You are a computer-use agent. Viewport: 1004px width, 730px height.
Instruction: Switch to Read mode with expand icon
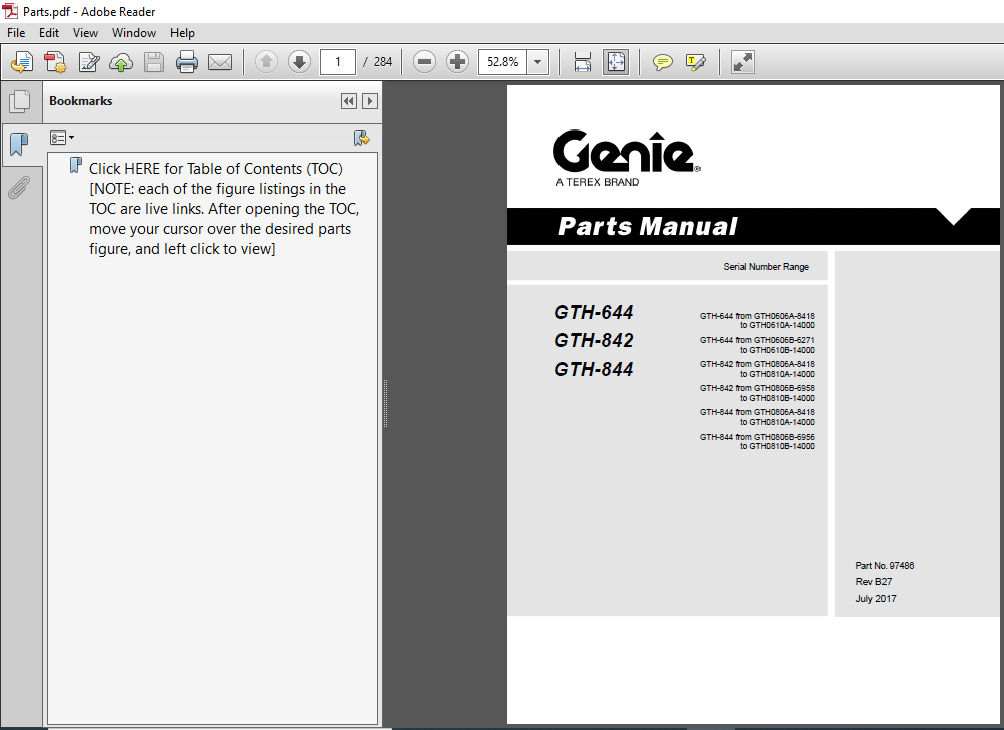pos(743,62)
